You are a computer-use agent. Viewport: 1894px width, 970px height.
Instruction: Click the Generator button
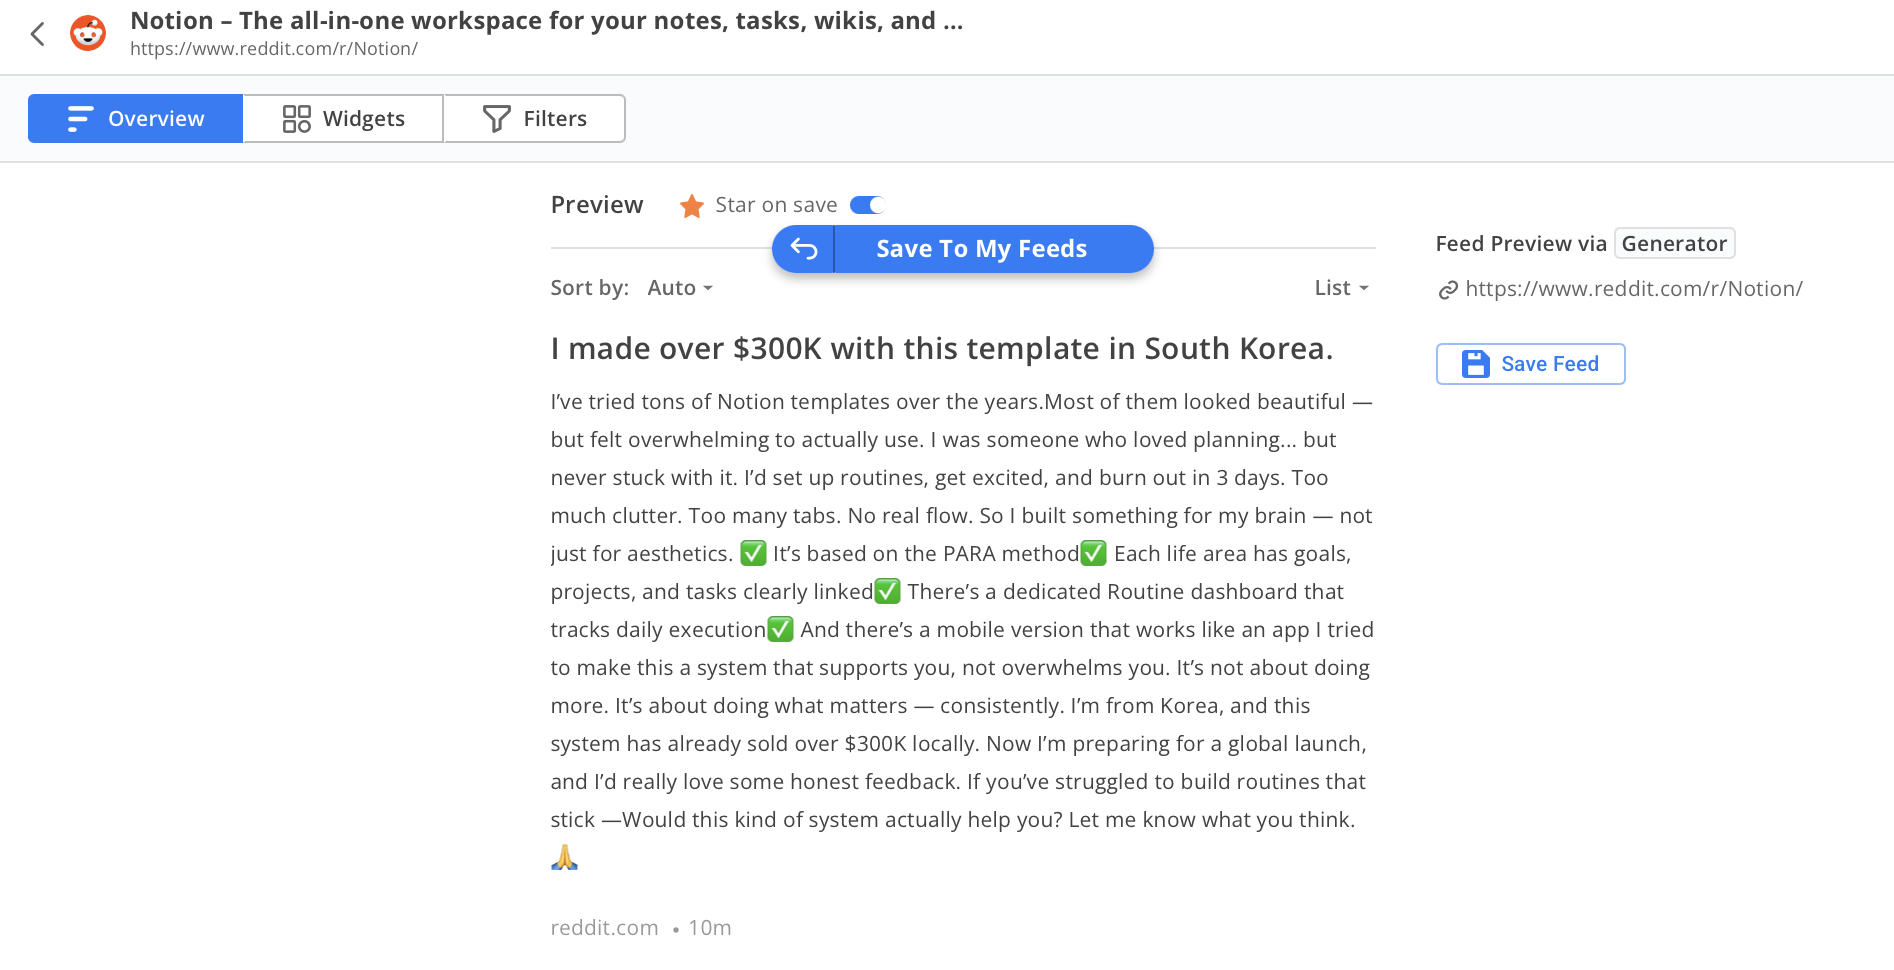point(1674,244)
